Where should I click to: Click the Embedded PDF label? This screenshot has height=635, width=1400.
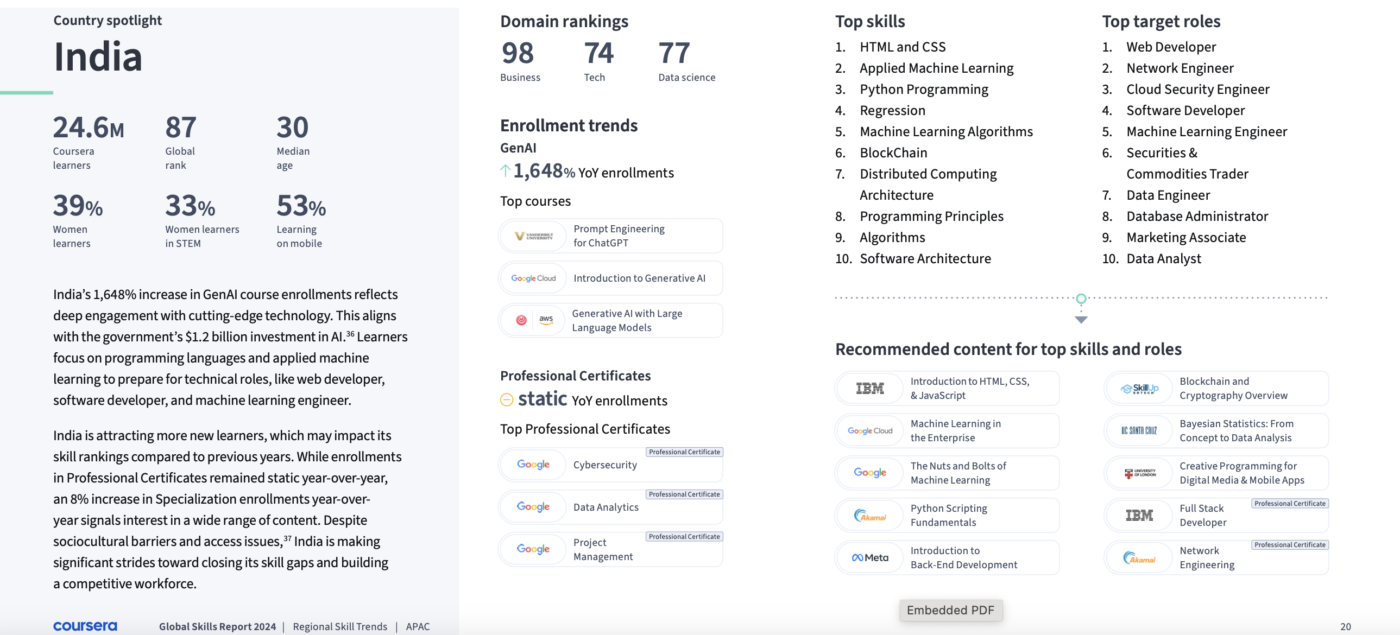pos(950,610)
